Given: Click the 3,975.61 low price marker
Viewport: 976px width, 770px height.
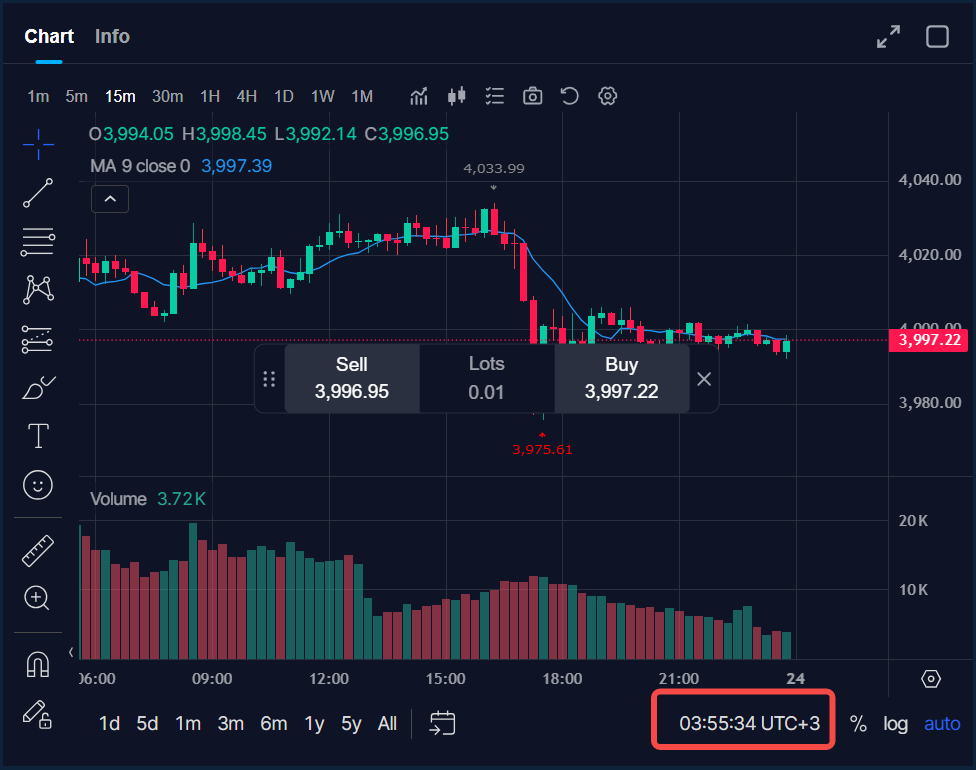Looking at the screenshot, I should pyautogui.click(x=542, y=449).
